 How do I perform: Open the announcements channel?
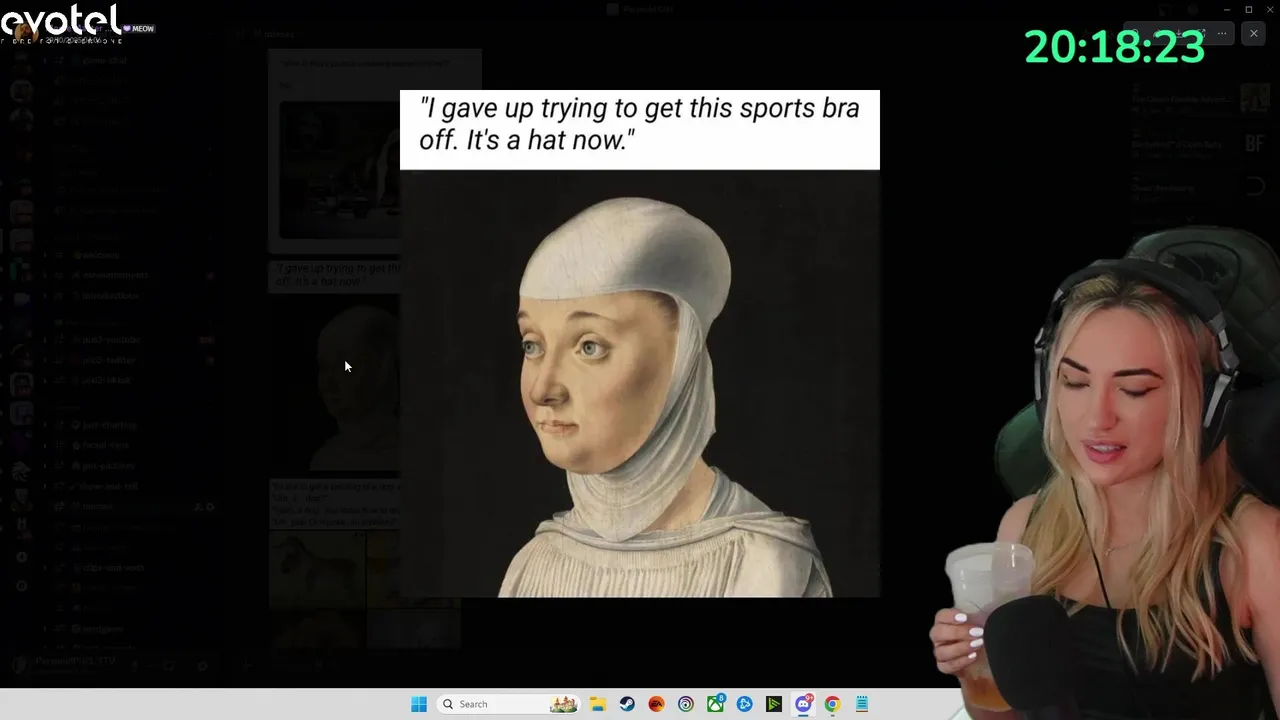pos(115,275)
